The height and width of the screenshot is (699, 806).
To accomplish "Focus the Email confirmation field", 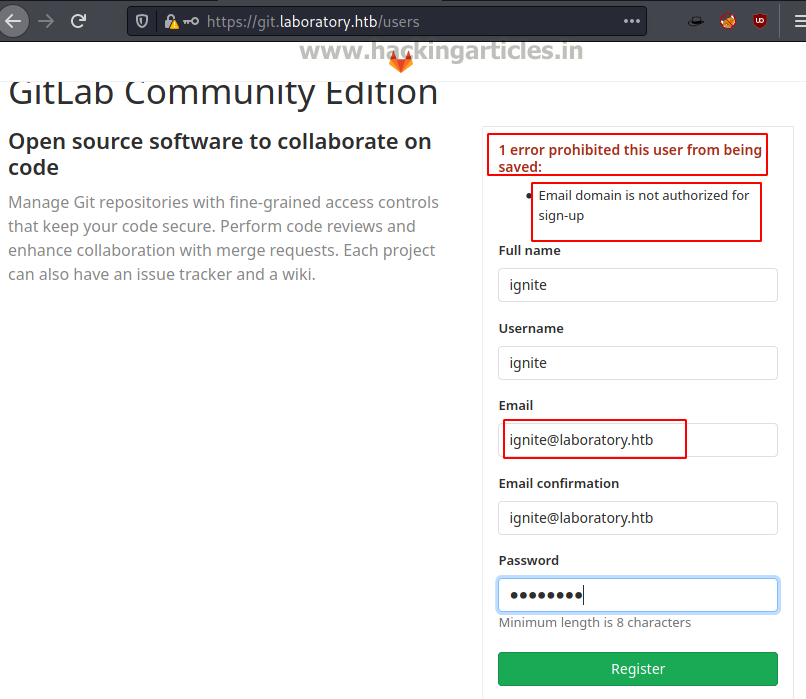I will [x=638, y=518].
